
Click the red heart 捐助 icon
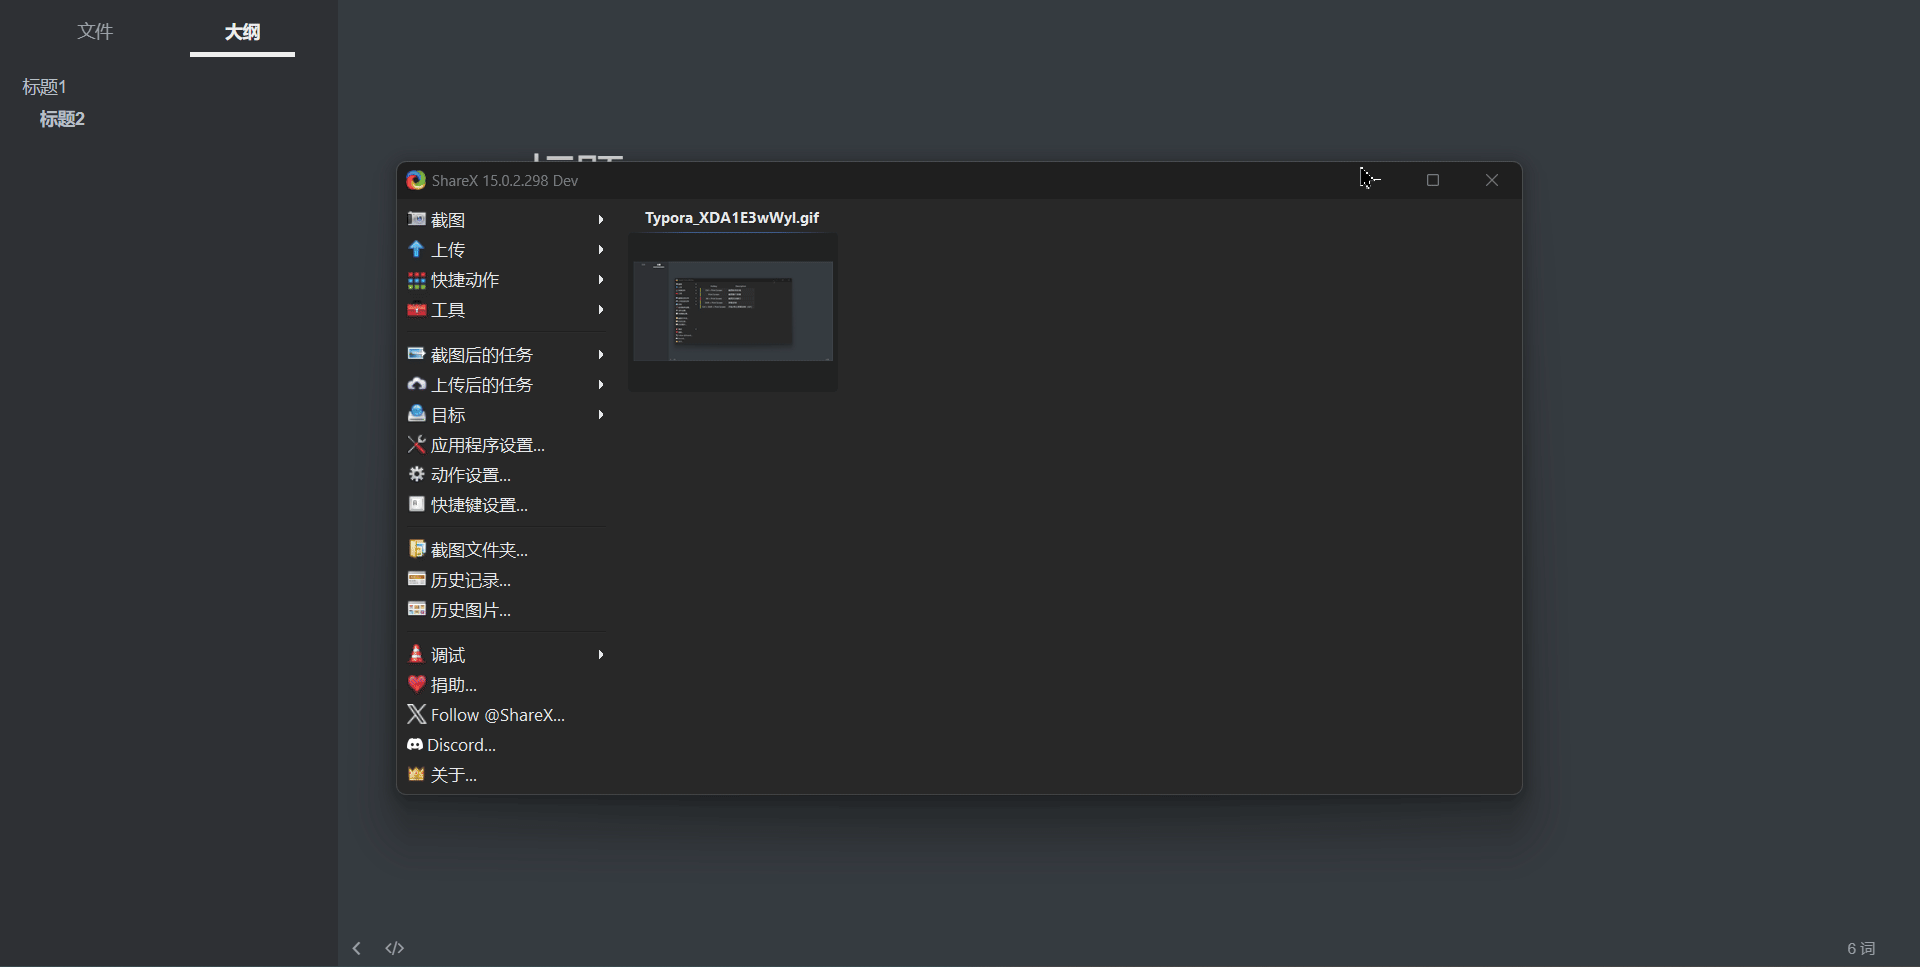[416, 684]
